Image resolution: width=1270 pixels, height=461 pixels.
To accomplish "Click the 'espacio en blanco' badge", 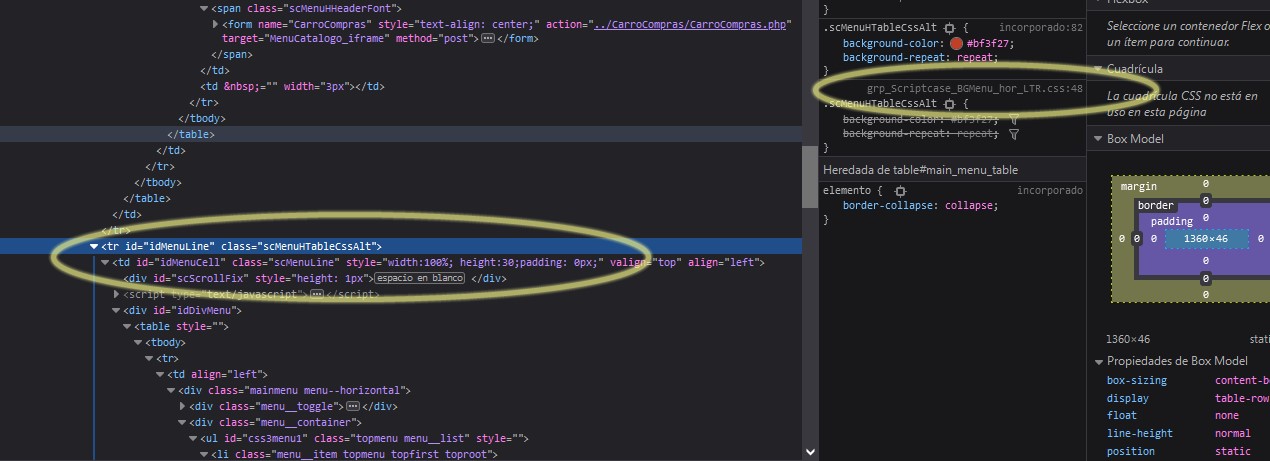I will coord(419,278).
